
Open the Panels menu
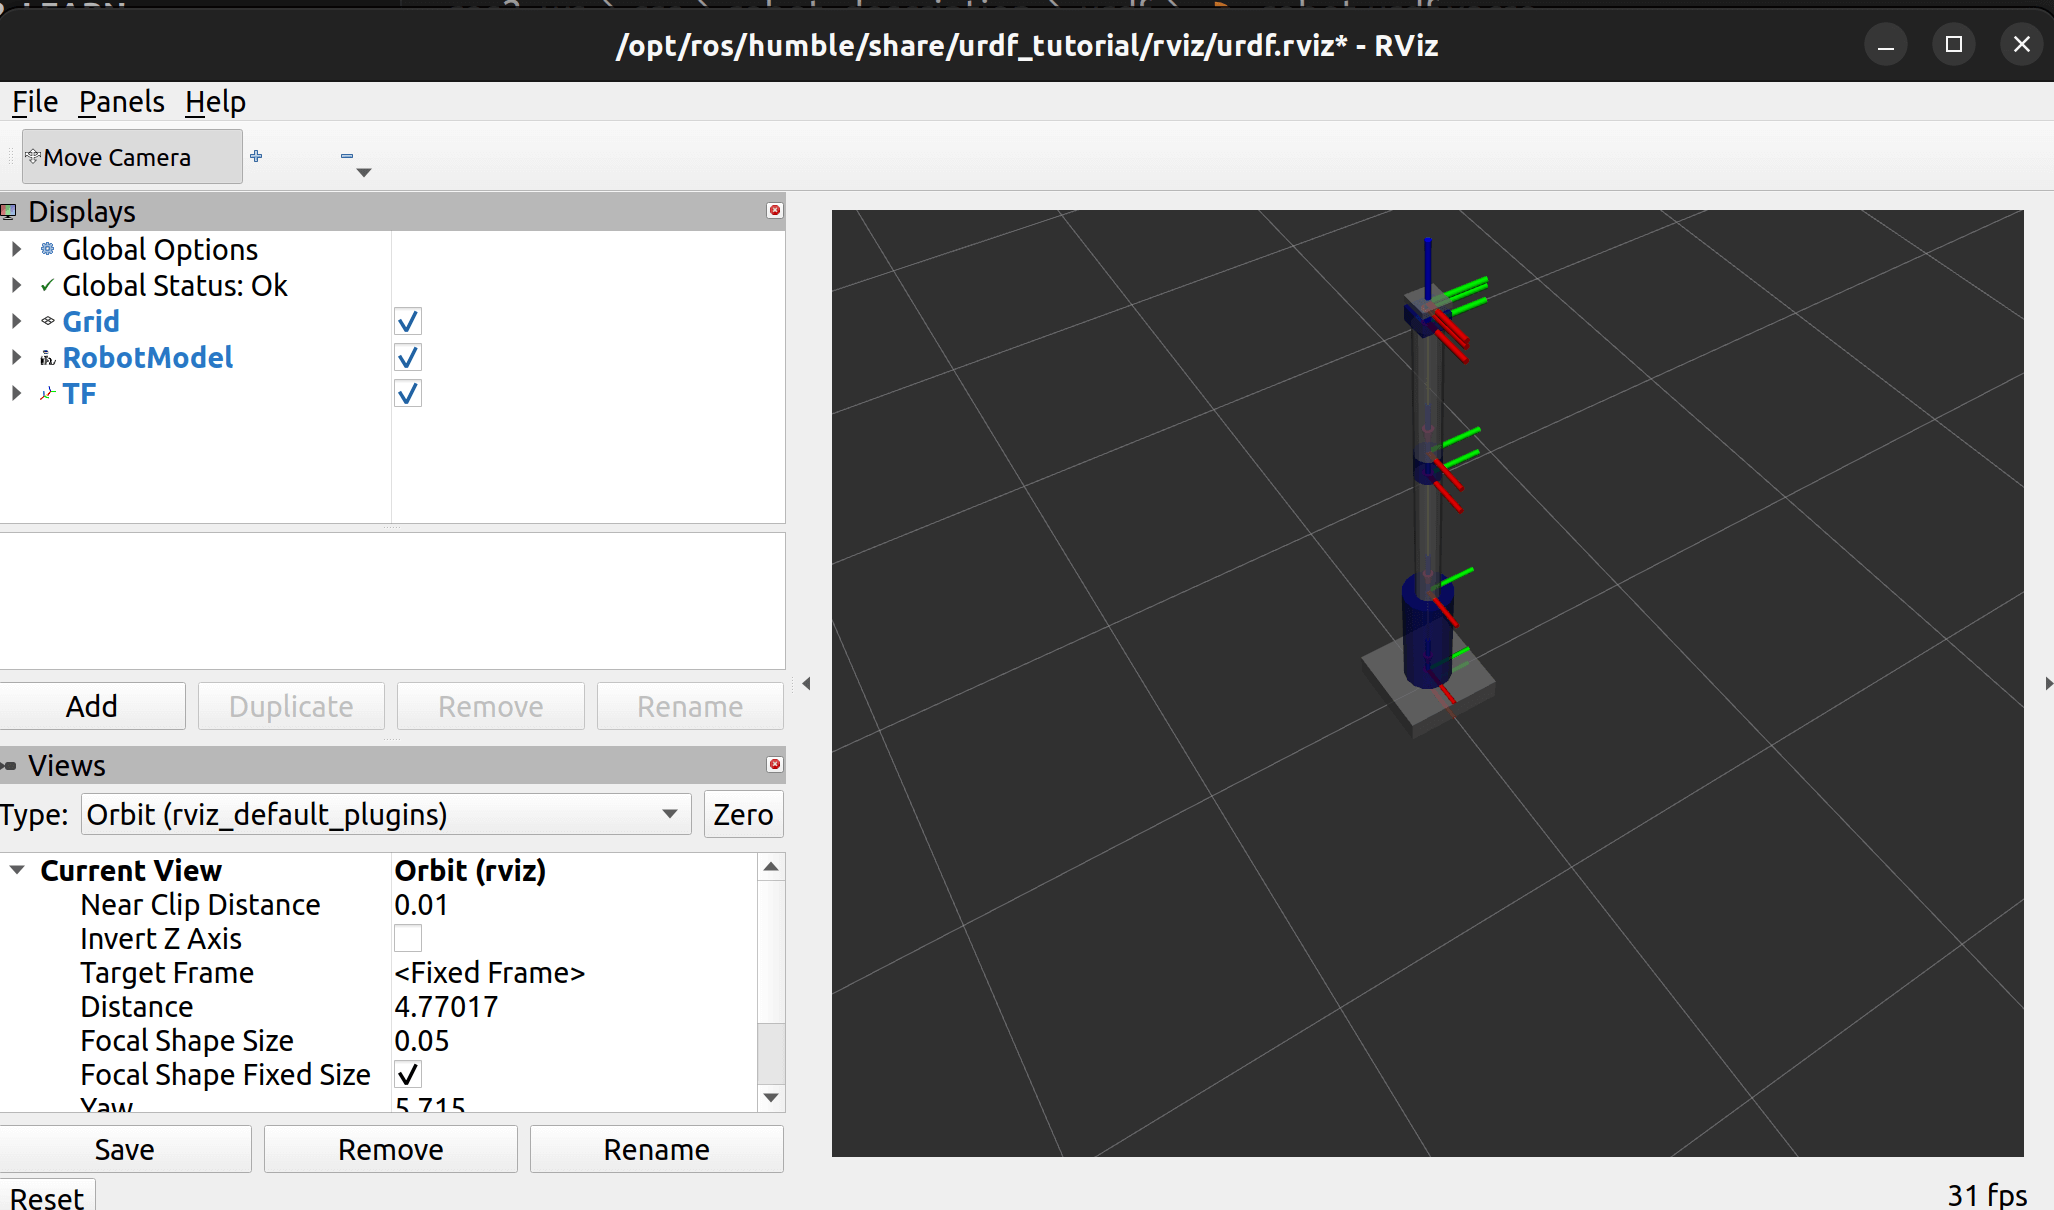(121, 102)
